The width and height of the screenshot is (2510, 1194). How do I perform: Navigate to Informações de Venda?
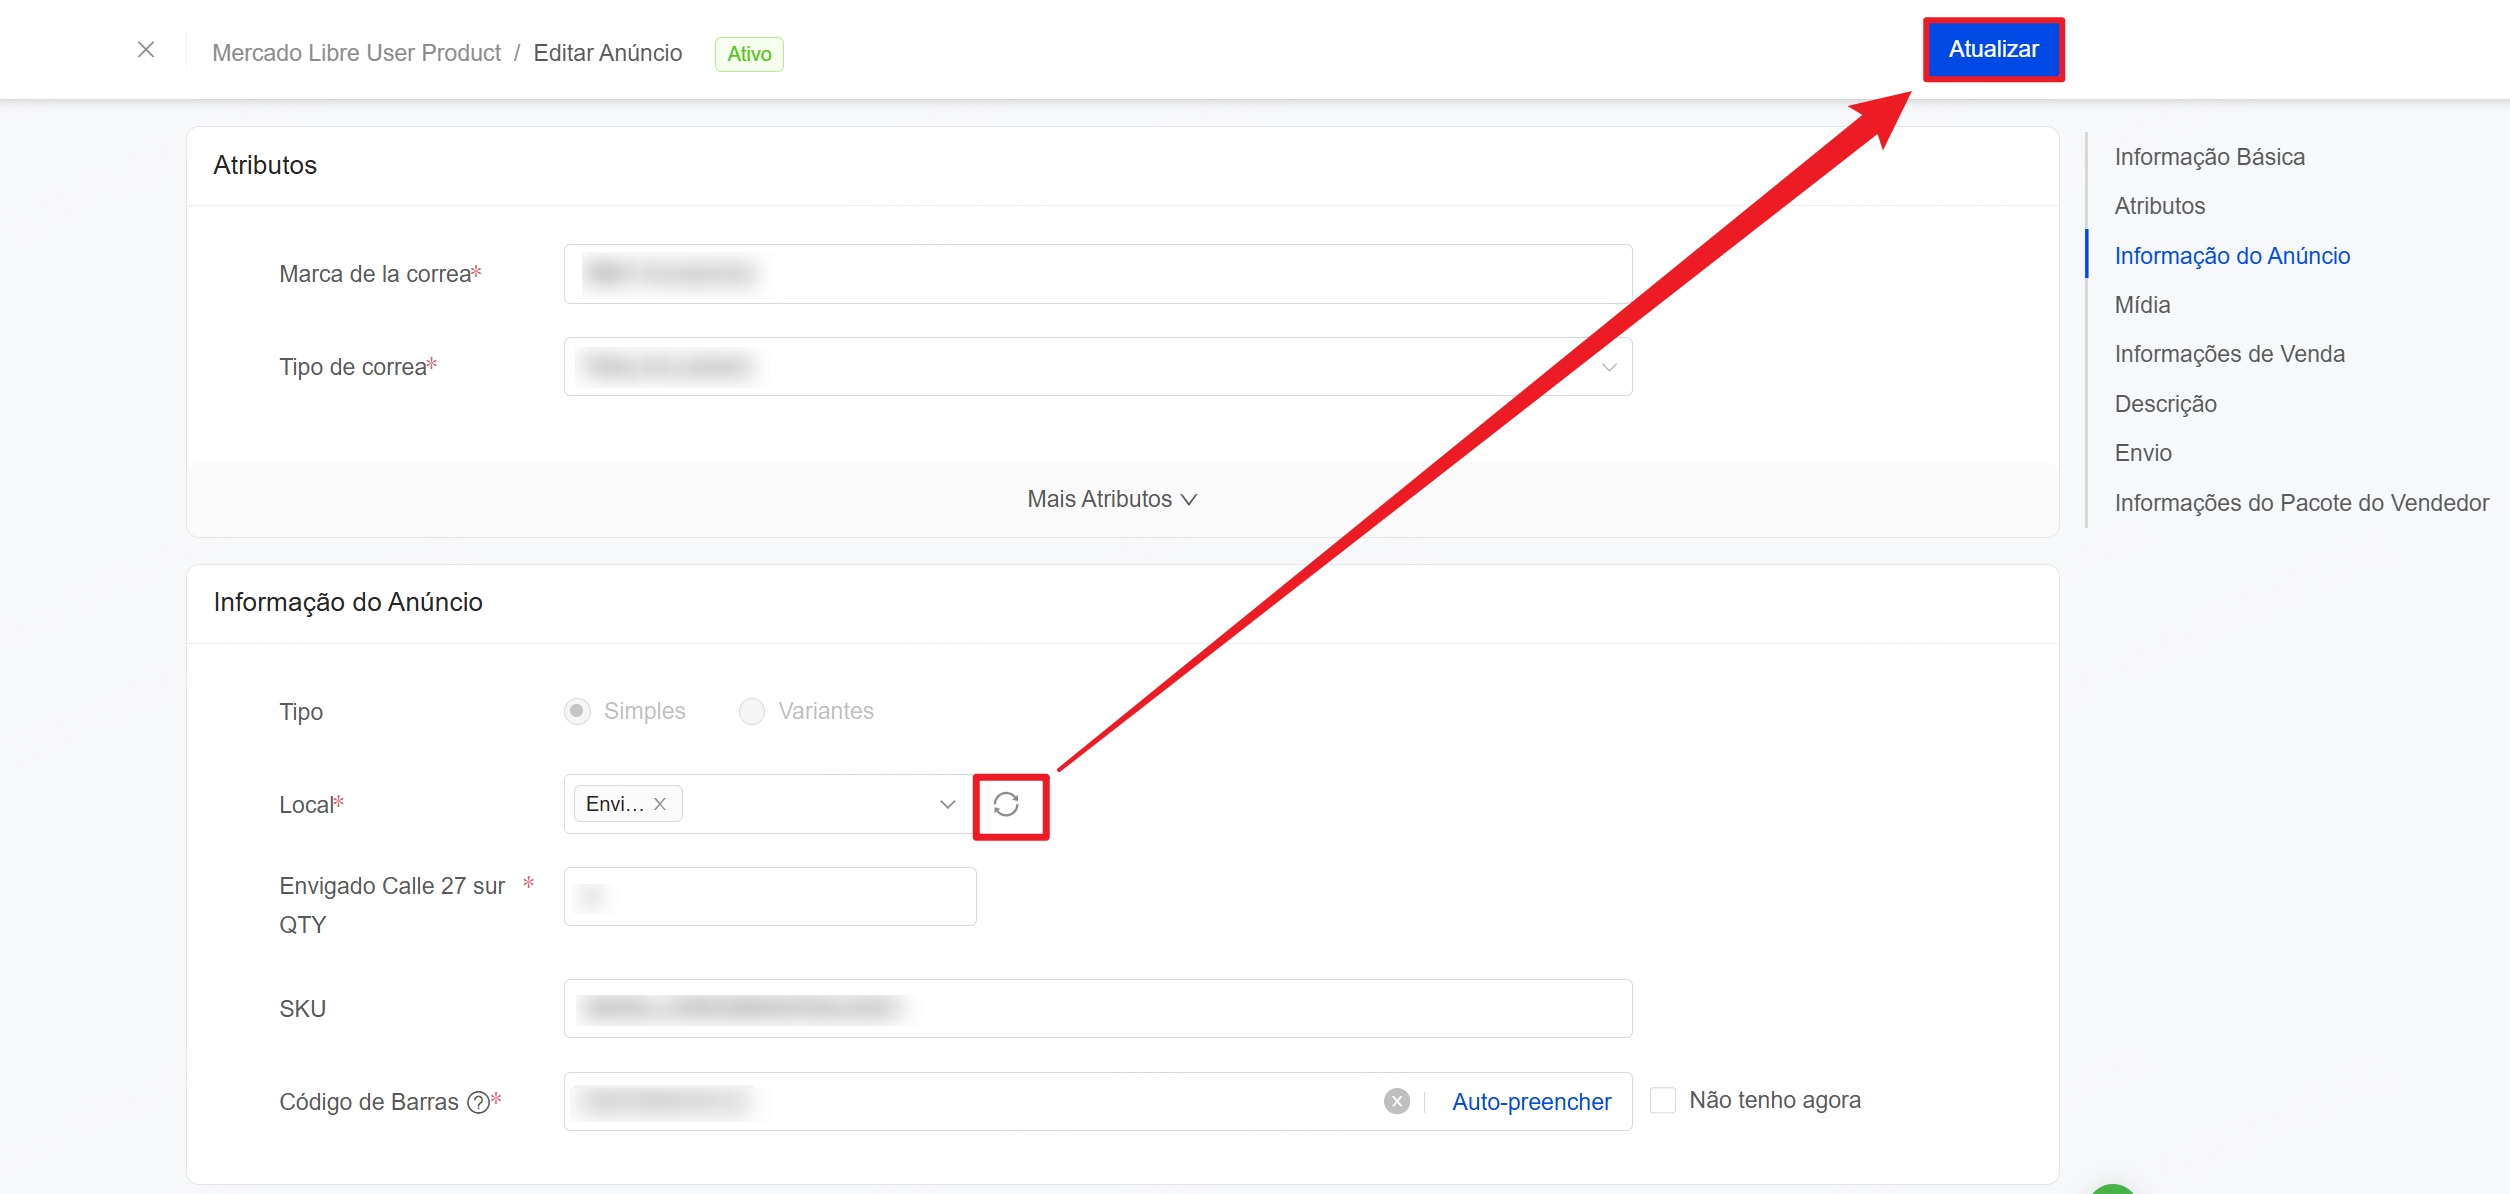pos(2229,354)
